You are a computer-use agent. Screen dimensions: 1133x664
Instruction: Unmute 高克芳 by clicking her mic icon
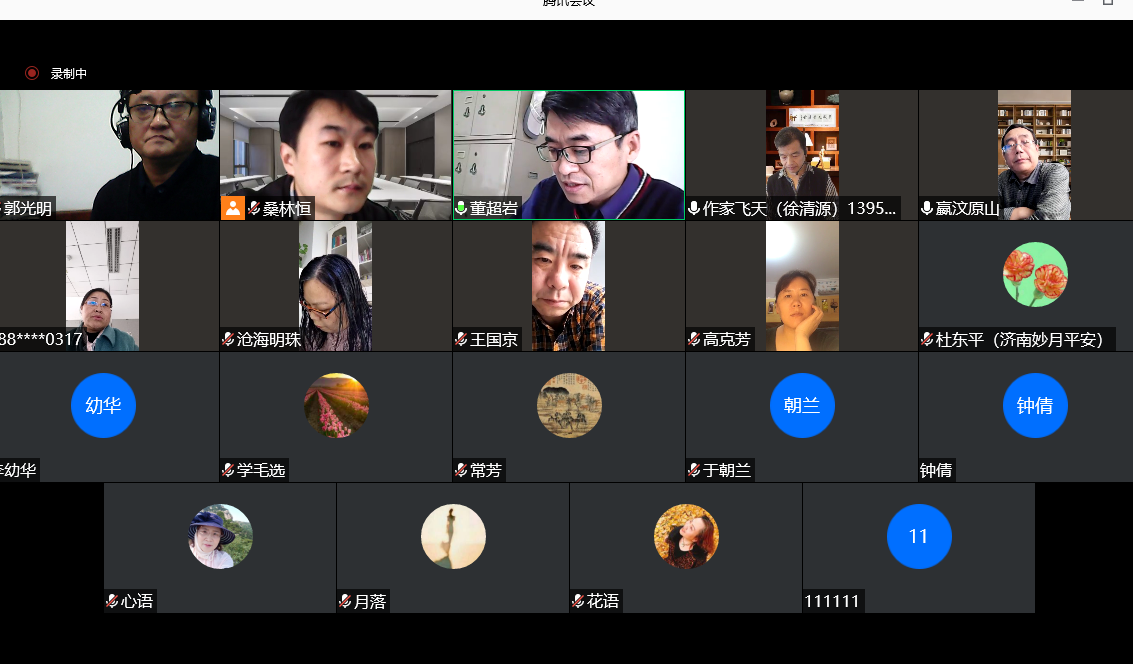pos(695,339)
